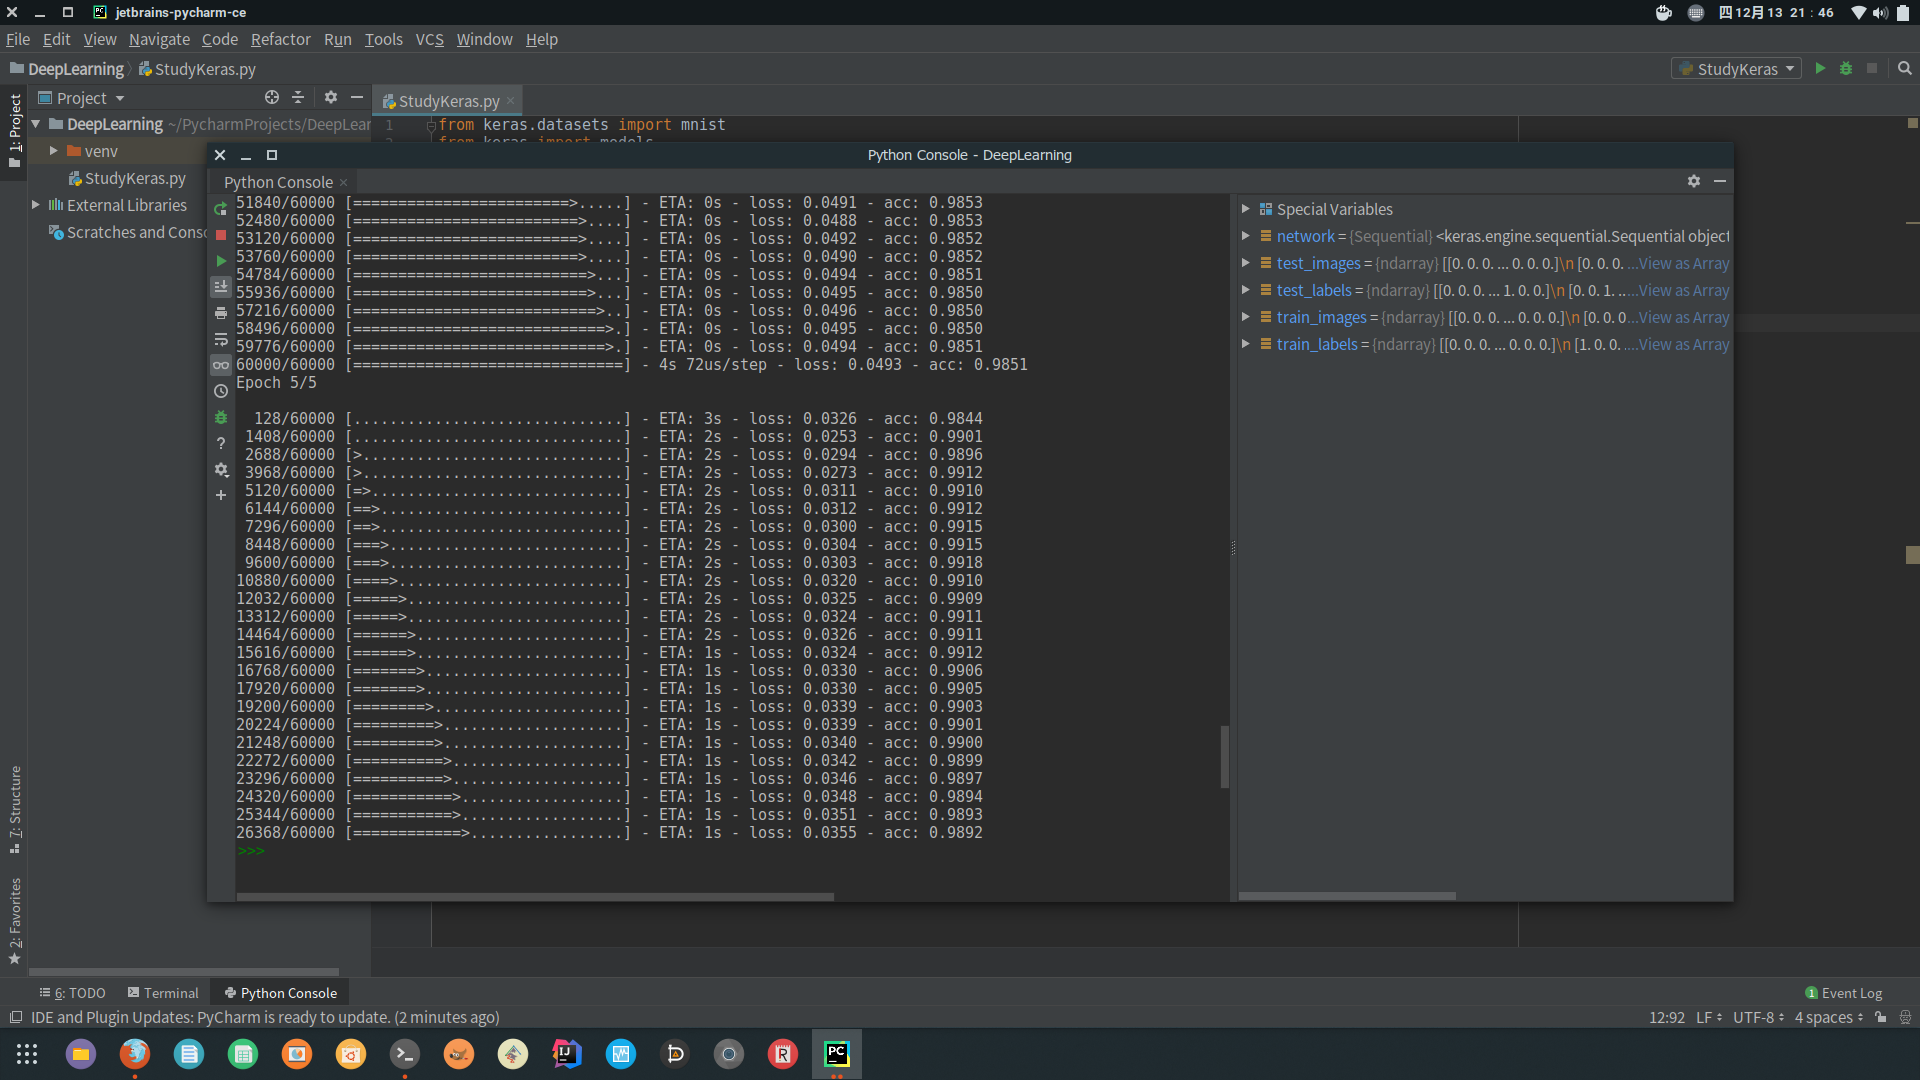
Task: Toggle soft-wrap in the console
Action: coord(221,339)
